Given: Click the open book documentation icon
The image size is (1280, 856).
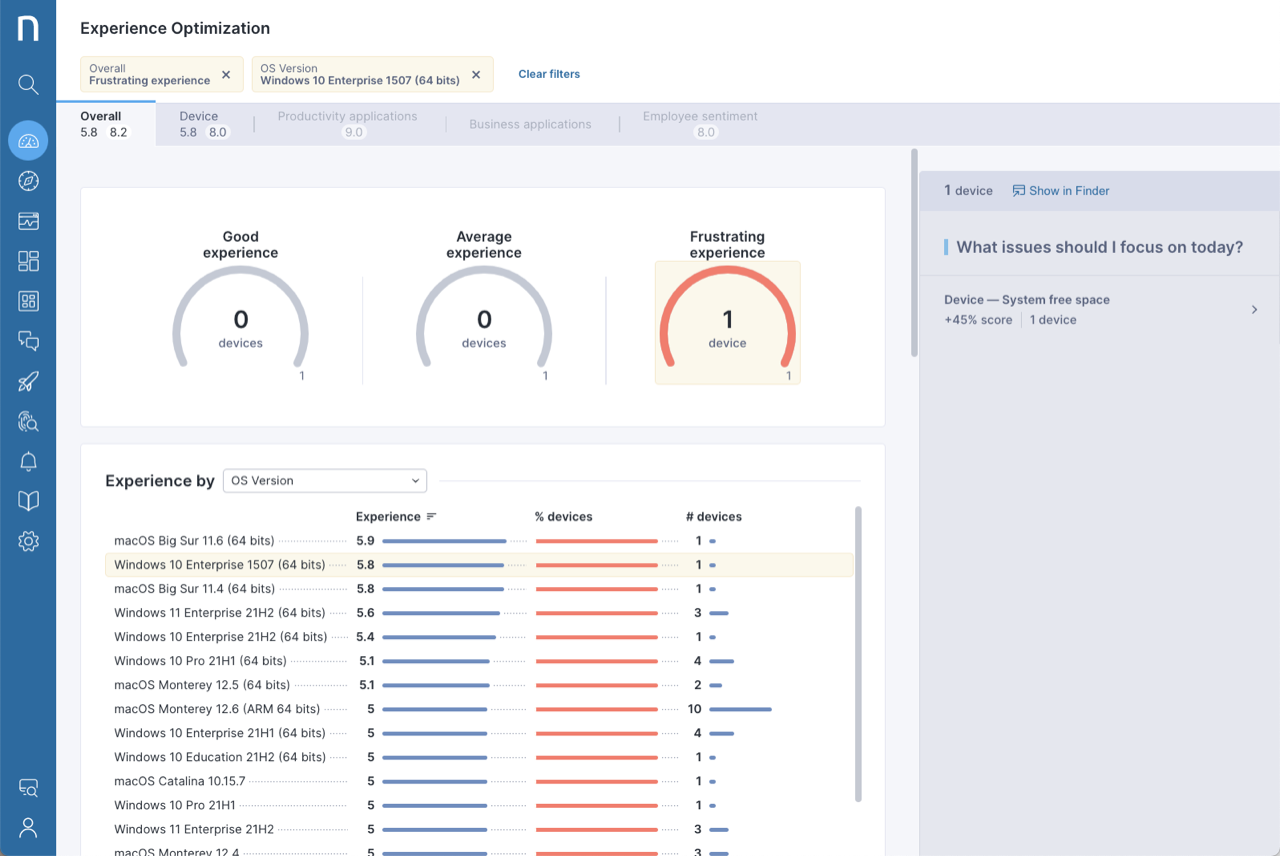Looking at the screenshot, I should click(28, 501).
